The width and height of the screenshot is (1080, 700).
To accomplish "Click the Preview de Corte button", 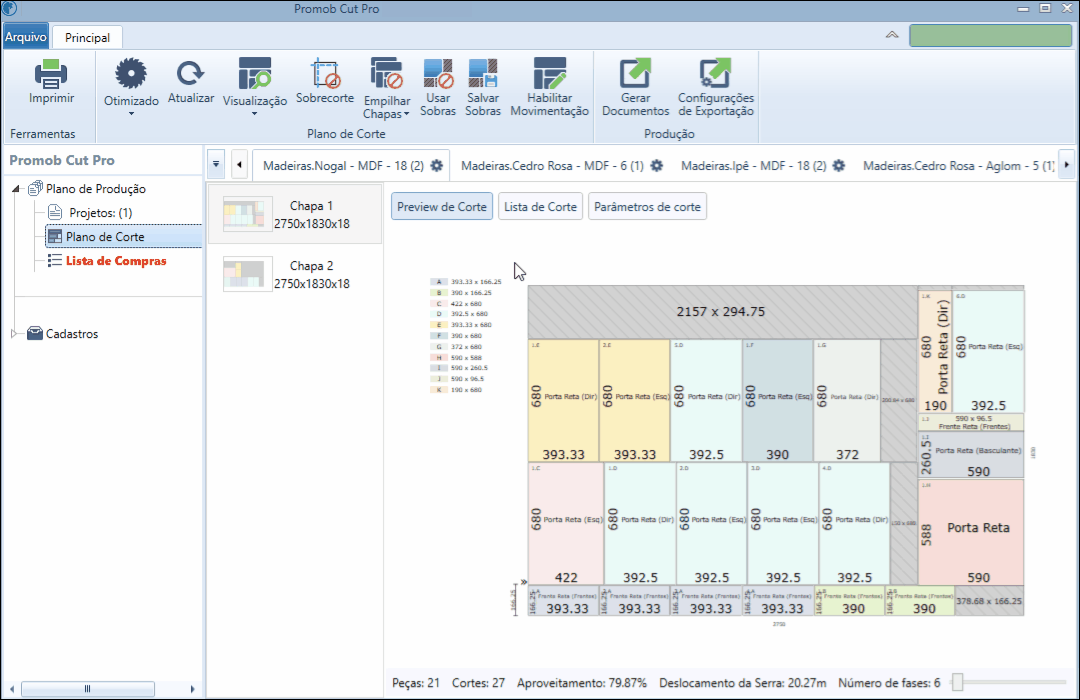I will click(x=442, y=206).
